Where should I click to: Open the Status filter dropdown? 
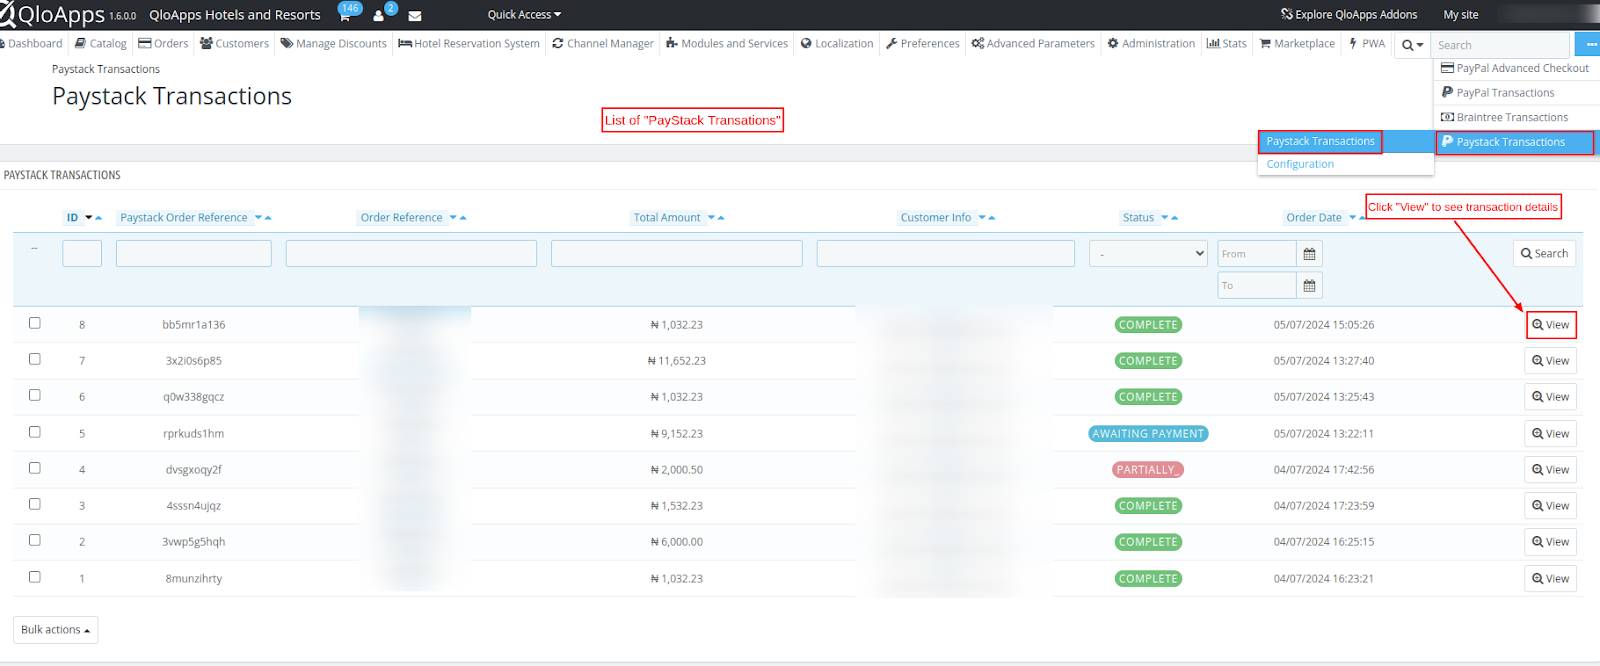[x=1149, y=254]
